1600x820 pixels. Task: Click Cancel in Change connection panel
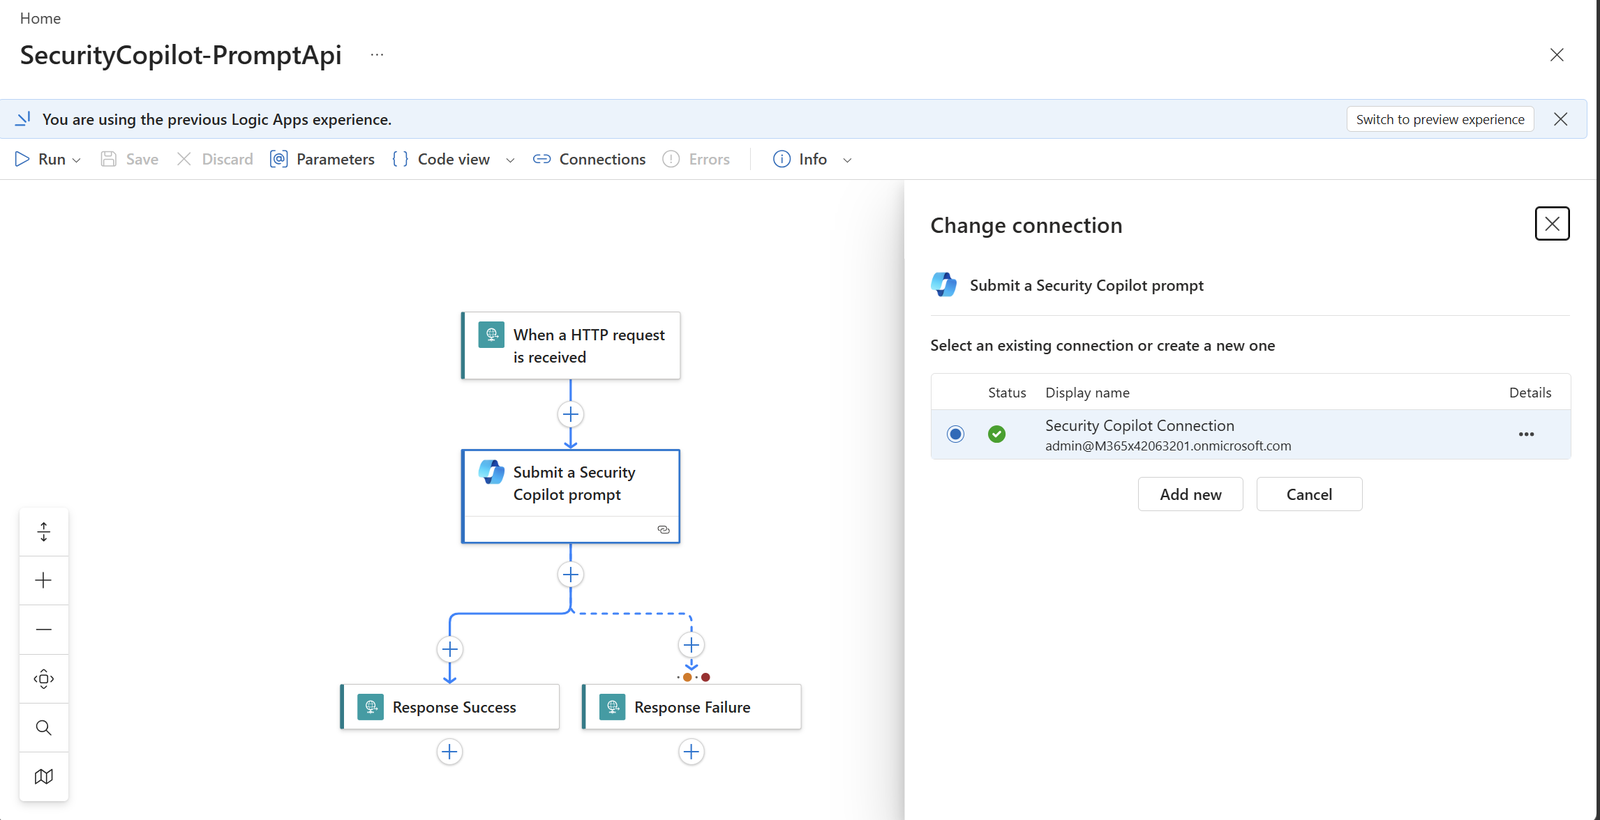tap(1309, 494)
